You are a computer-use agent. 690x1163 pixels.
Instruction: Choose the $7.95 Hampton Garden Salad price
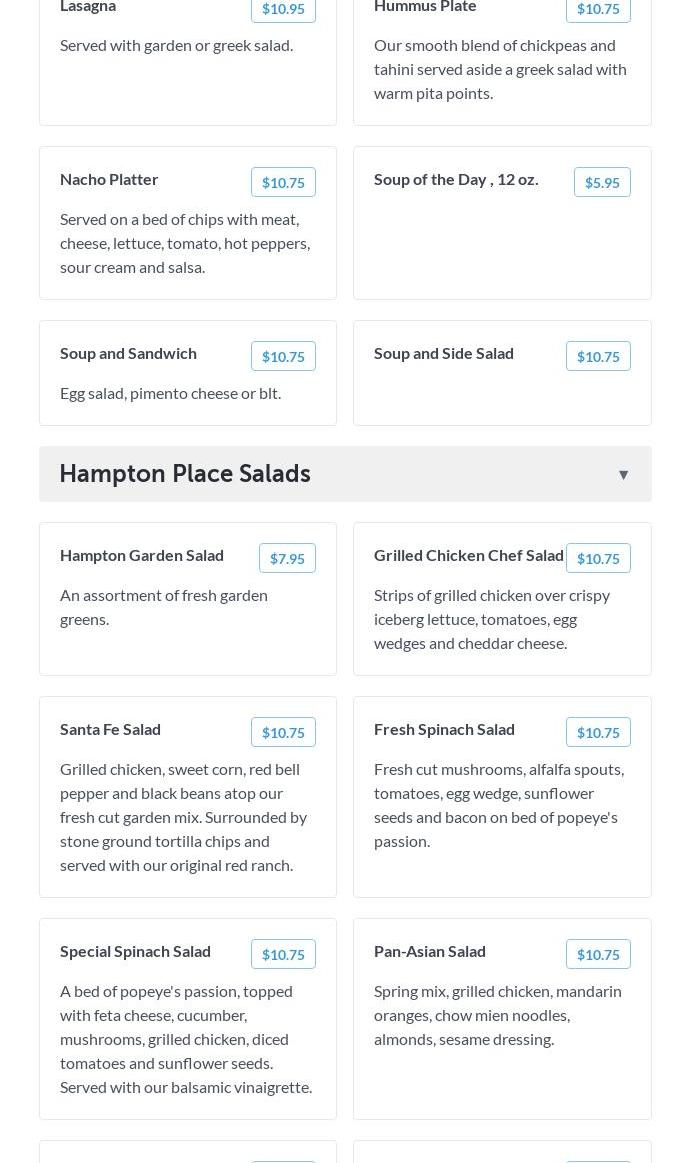pos(287,558)
